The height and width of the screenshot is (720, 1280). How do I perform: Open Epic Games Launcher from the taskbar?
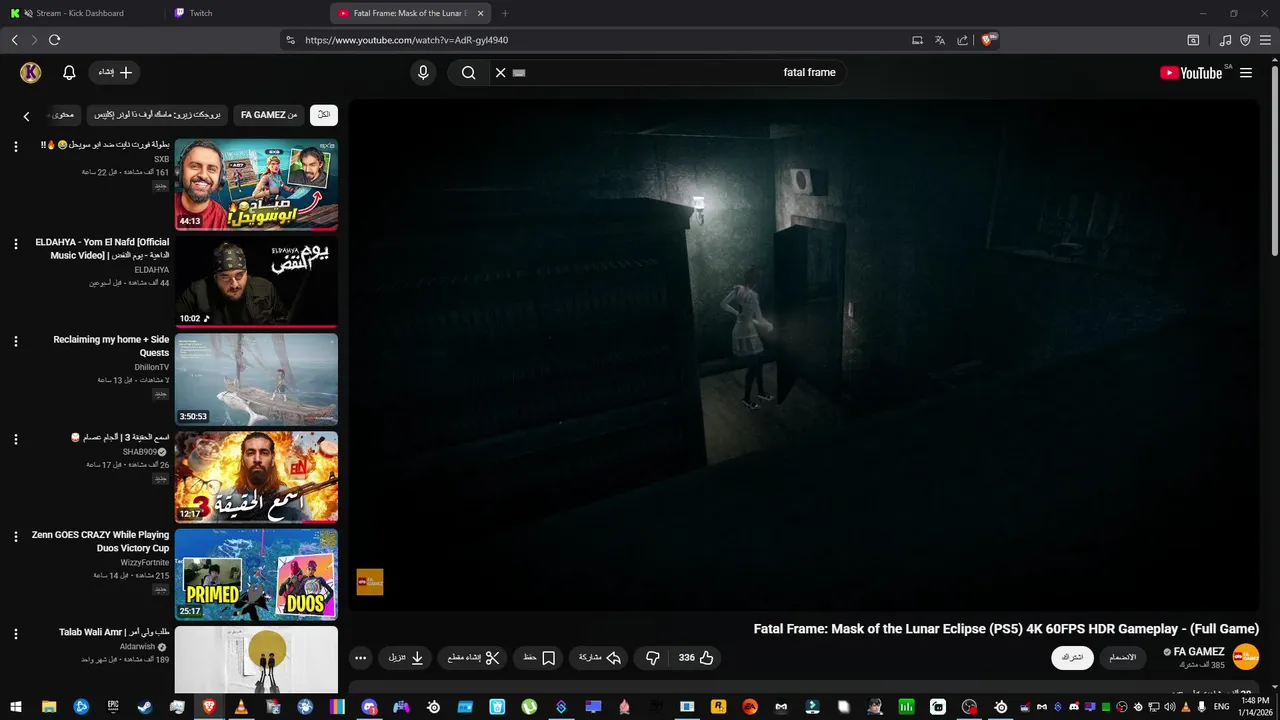(113, 707)
